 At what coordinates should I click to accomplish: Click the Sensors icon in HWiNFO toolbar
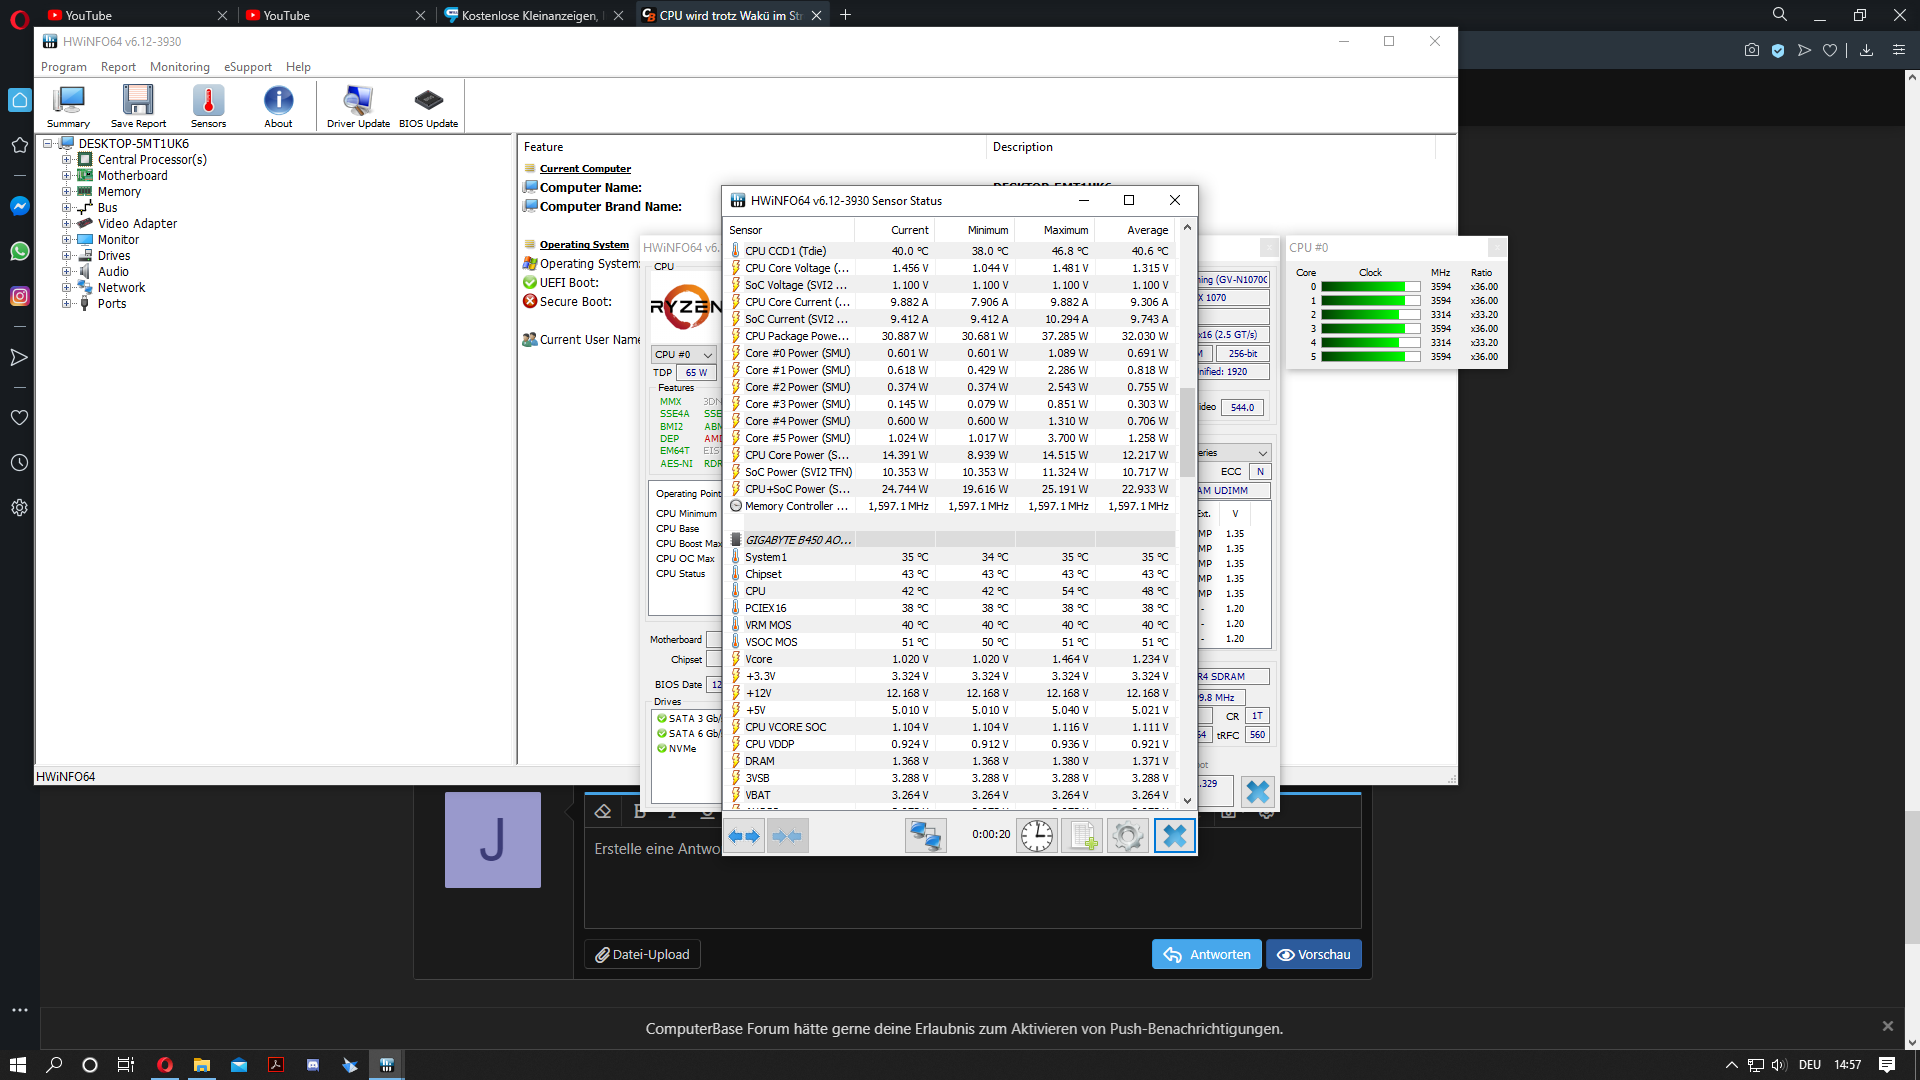[x=207, y=105]
